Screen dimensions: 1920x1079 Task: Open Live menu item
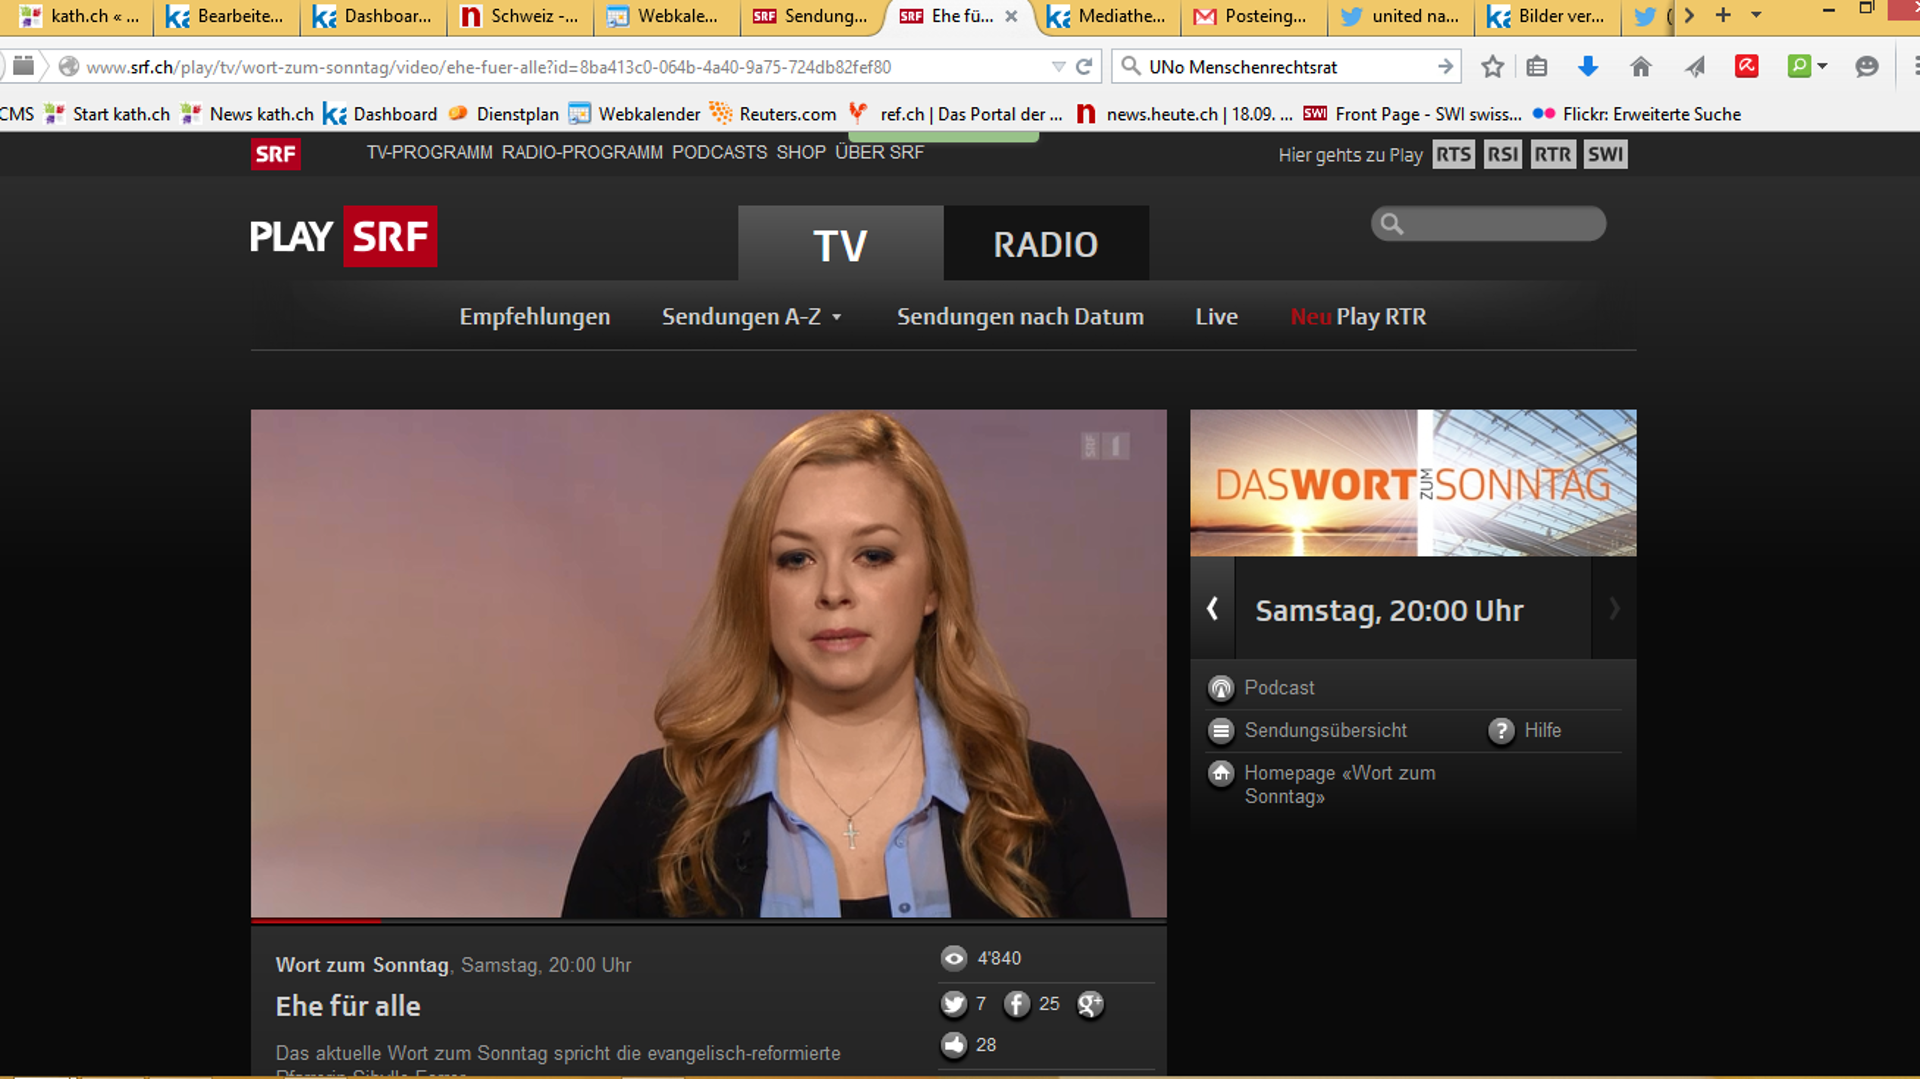1217,317
